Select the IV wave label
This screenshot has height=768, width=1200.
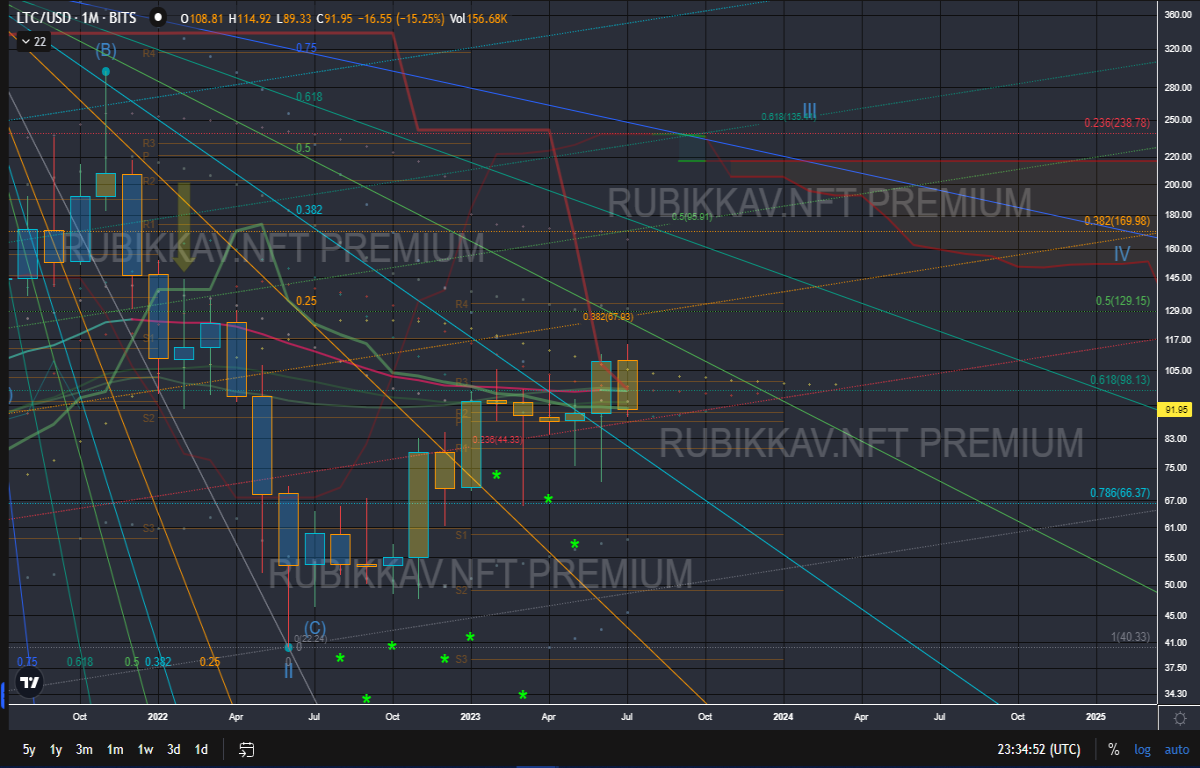click(1122, 255)
